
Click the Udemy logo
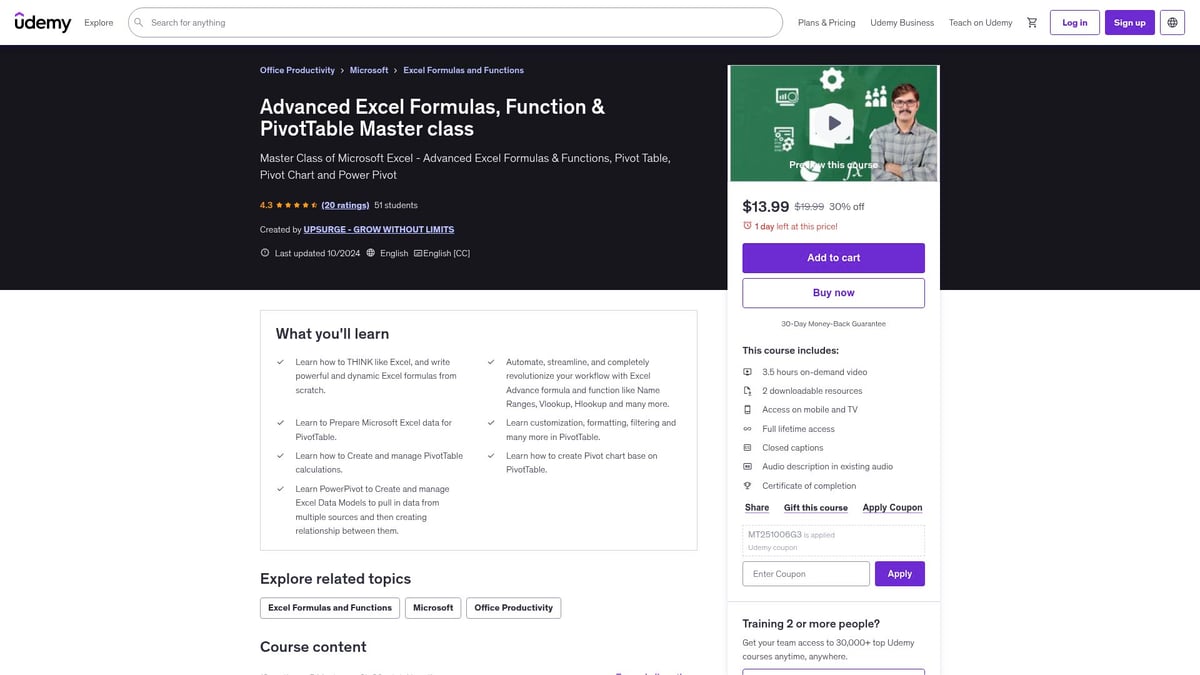tap(43, 22)
